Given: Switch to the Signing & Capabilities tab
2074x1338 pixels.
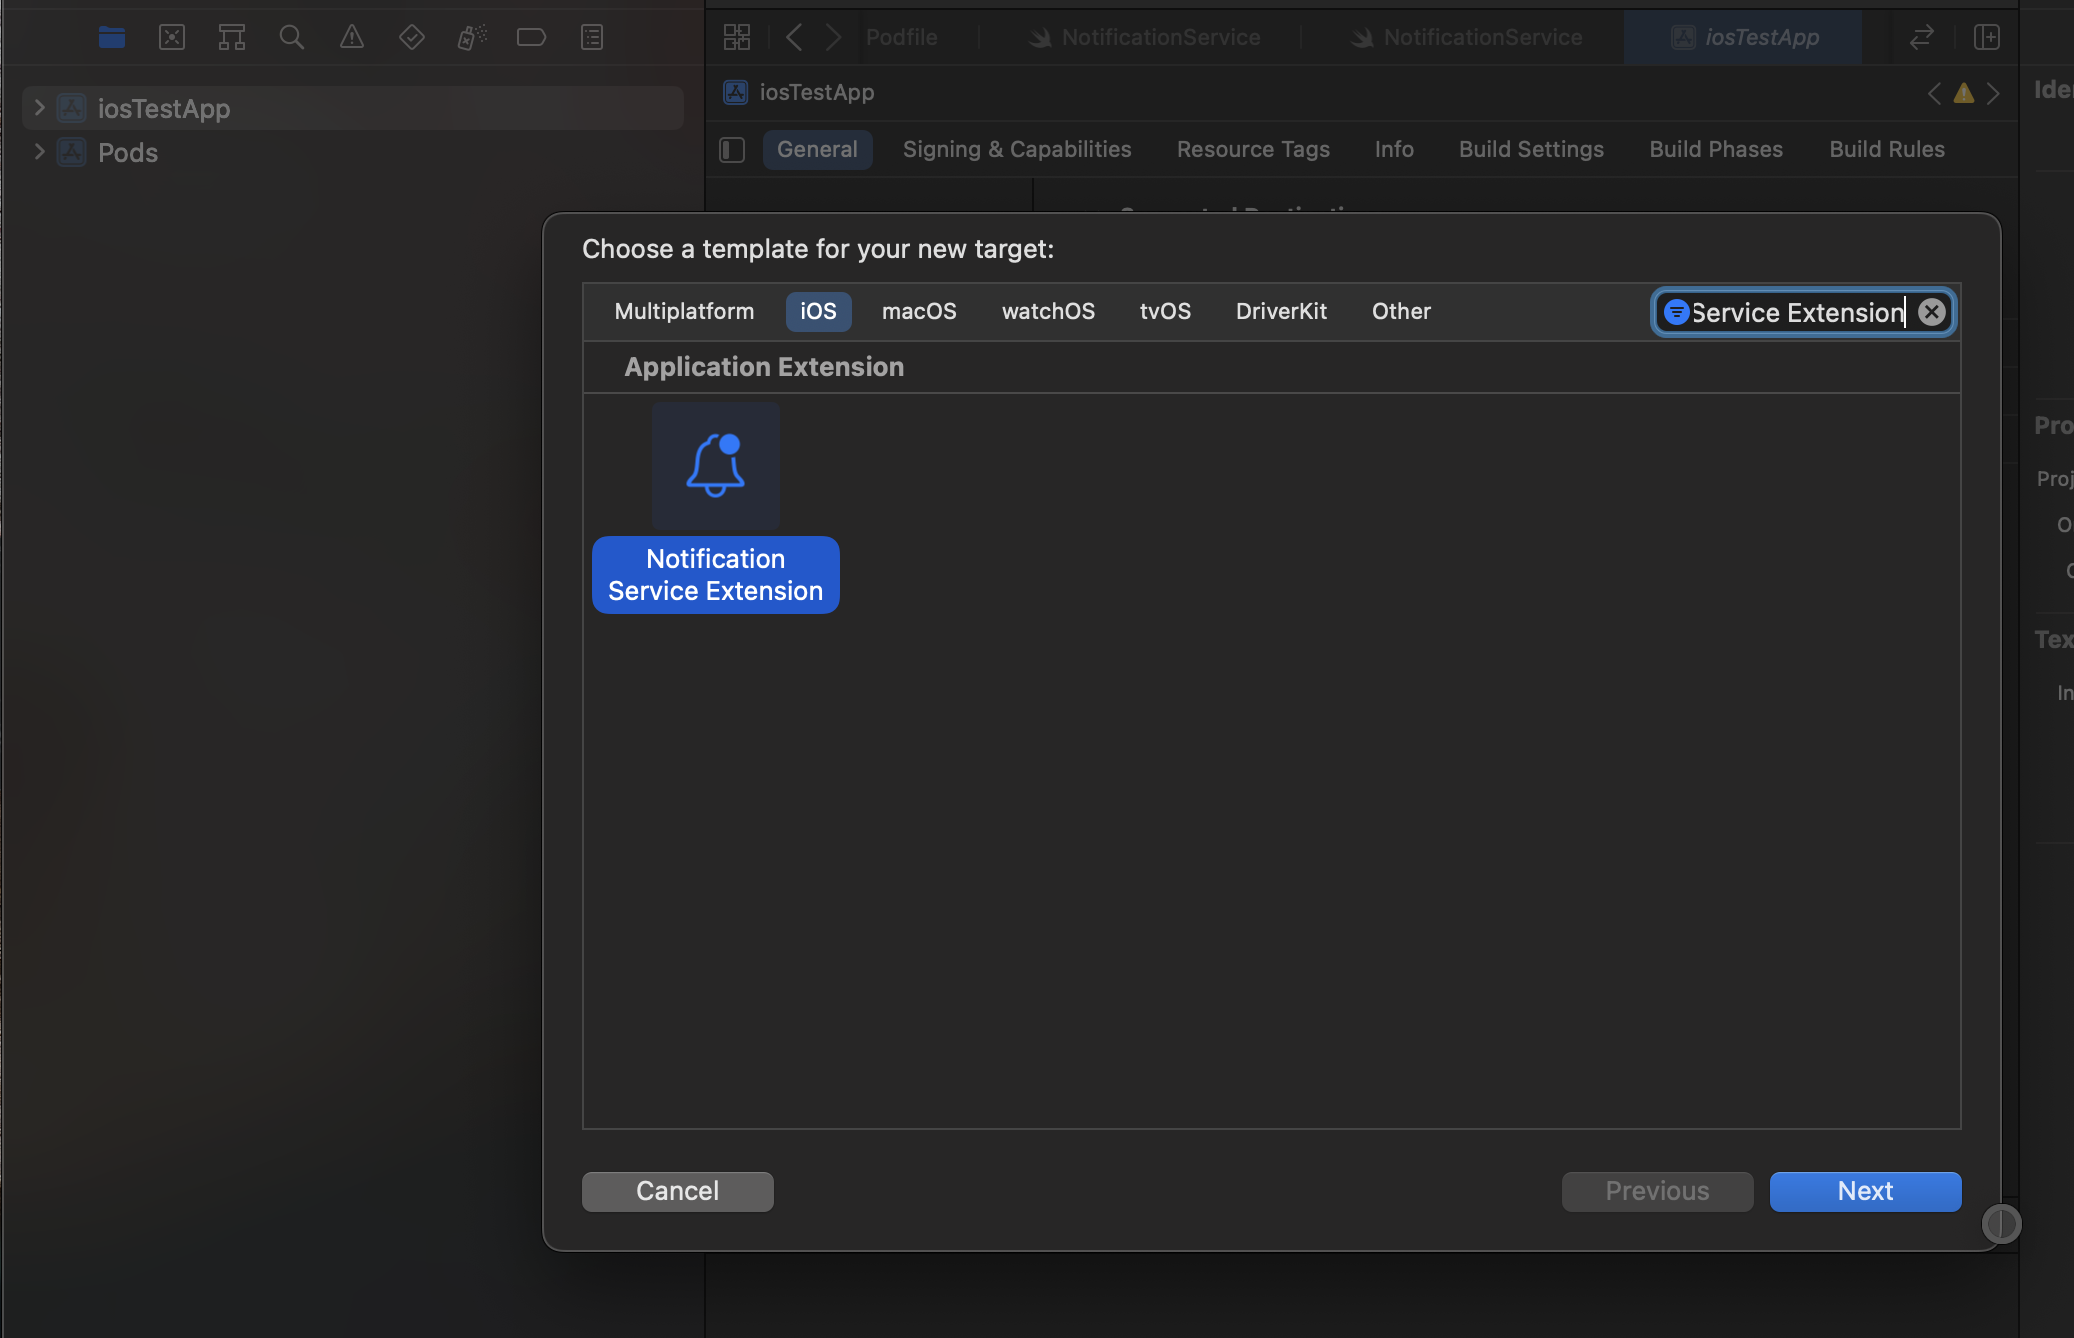Looking at the screenshot, I should pyautogui.click(x=1016, y=149).
